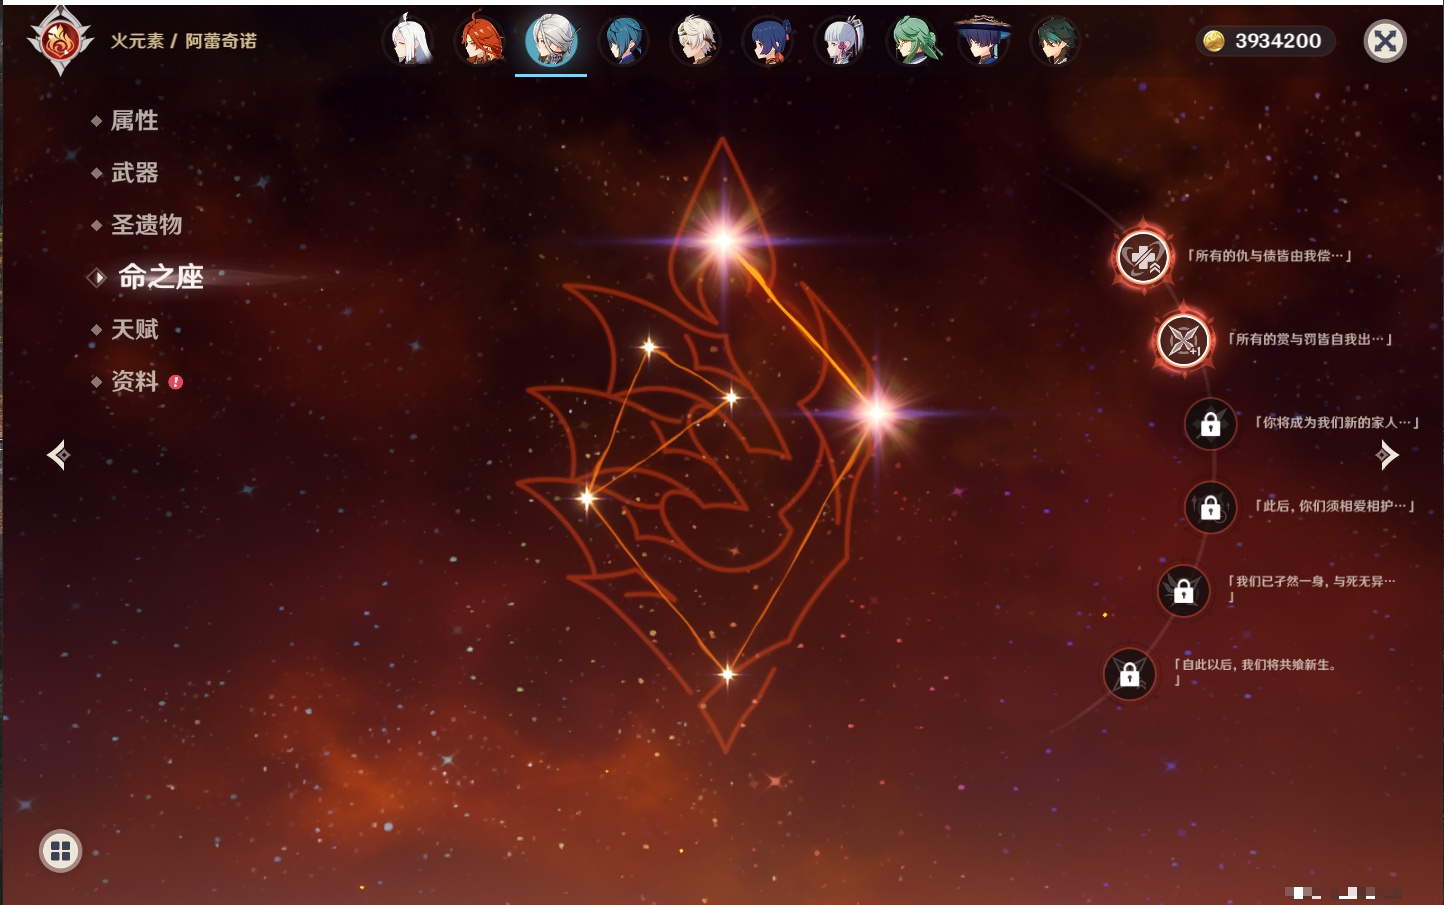Open activated constellation node 「所有的赏与罚皆自我出…」
The image size is (1444, 905).
pyautogui.click(x=1183, y=340)
